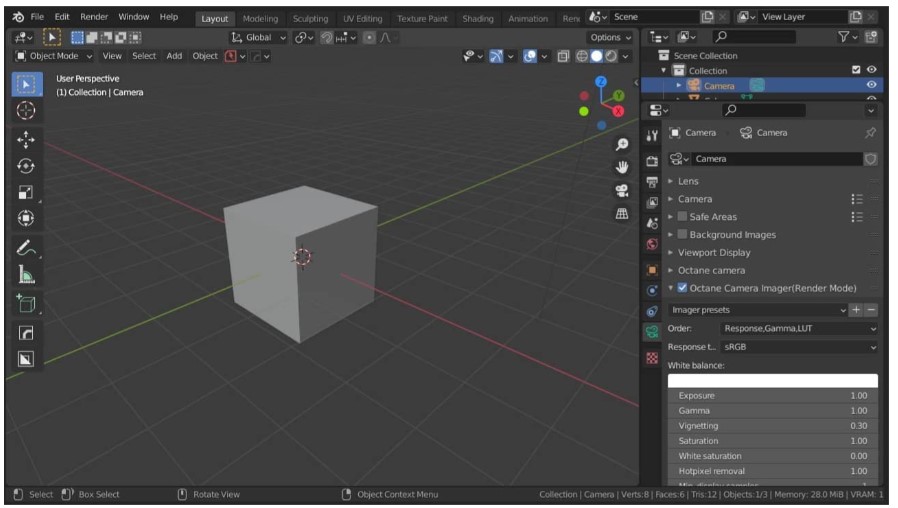Click the Exposure value field
This screenshot has width=898, height=508.
772,396
